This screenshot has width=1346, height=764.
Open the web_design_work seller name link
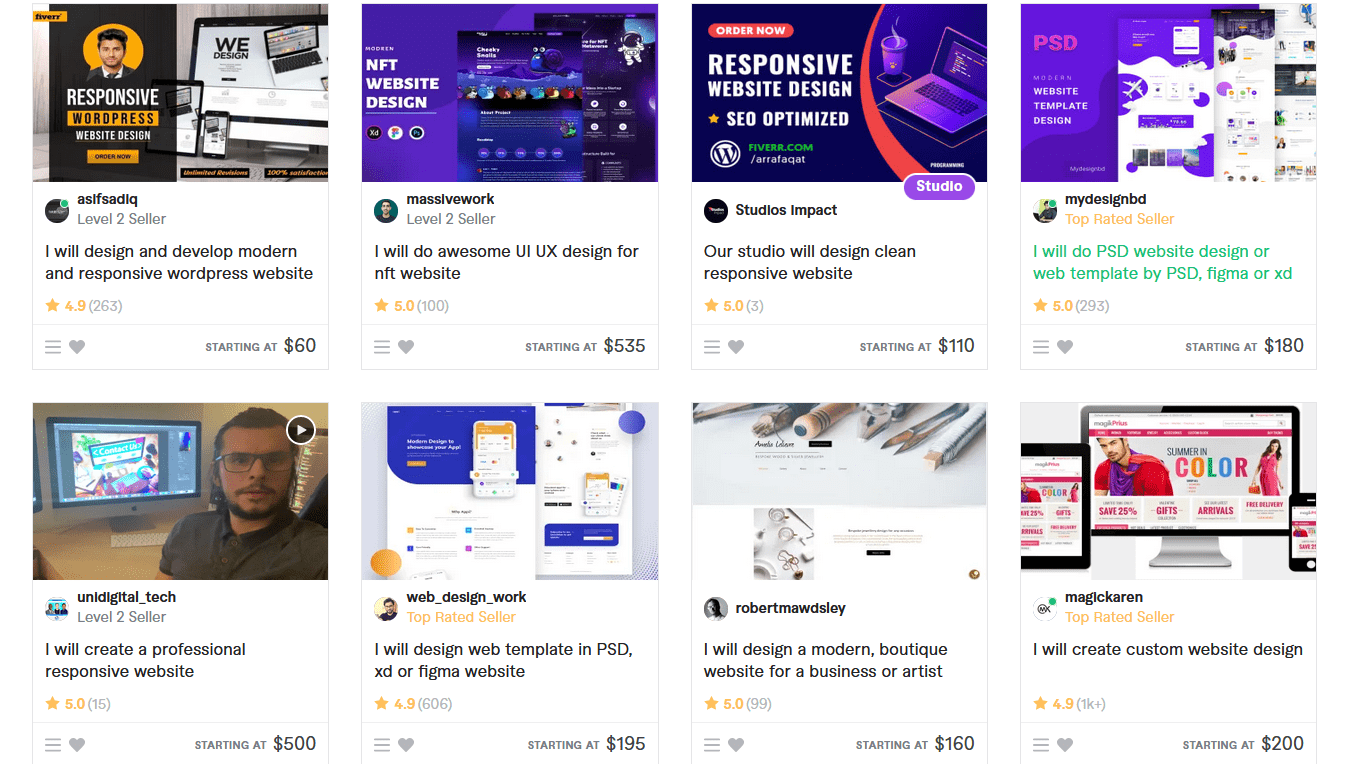(x=466, y=597)
